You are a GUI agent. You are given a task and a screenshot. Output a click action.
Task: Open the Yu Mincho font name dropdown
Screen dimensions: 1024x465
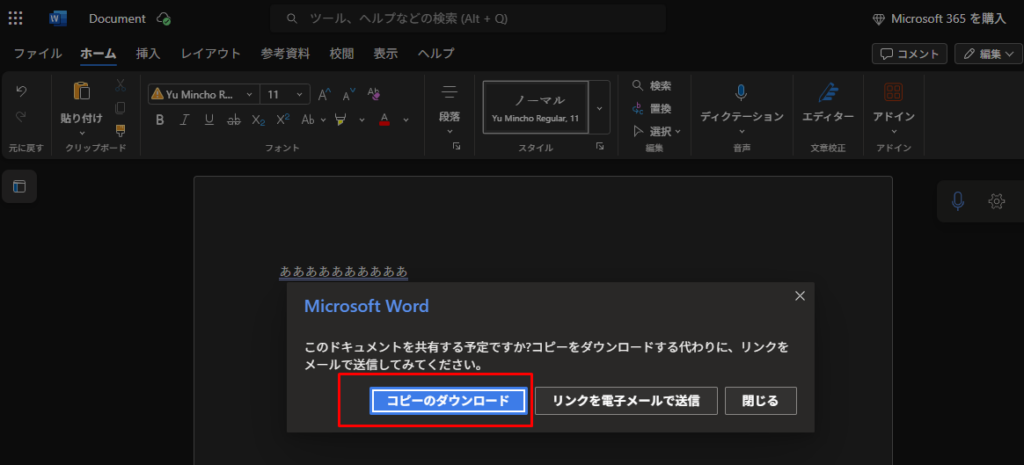tap(204, 95)
